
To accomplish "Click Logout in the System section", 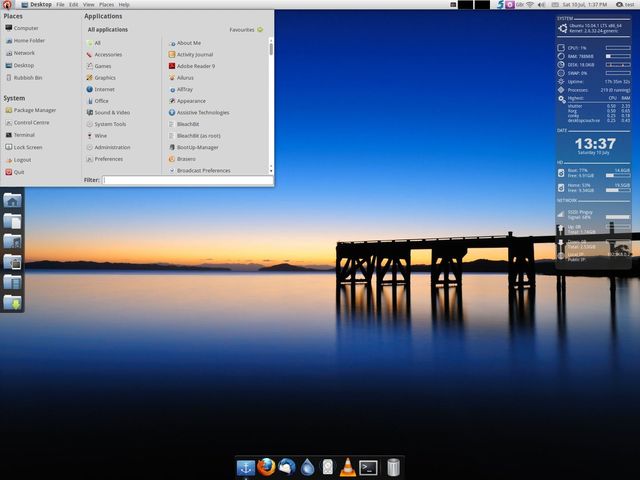I will tap(22, 159).
